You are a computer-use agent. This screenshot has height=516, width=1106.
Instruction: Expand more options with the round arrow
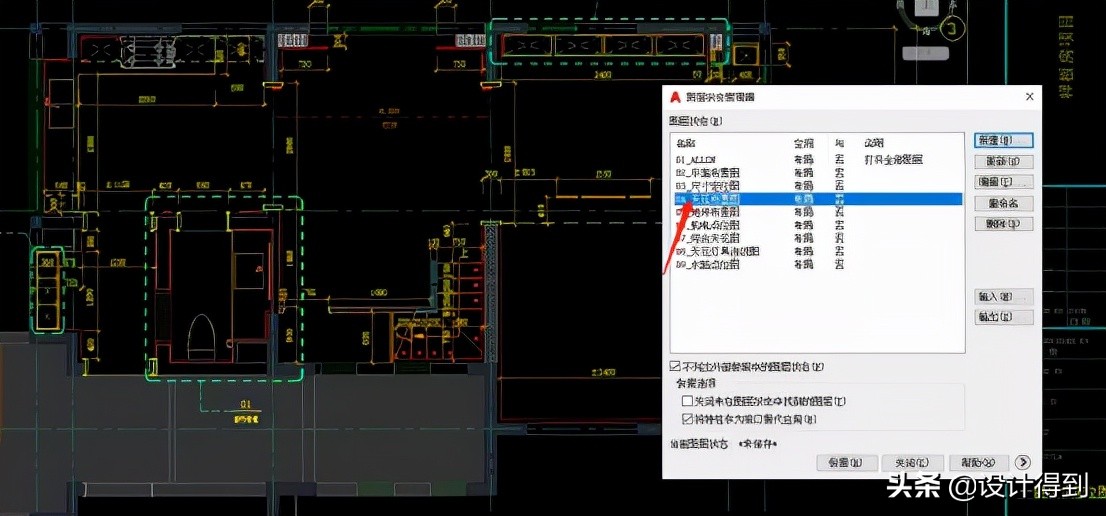coord(1023,462)
